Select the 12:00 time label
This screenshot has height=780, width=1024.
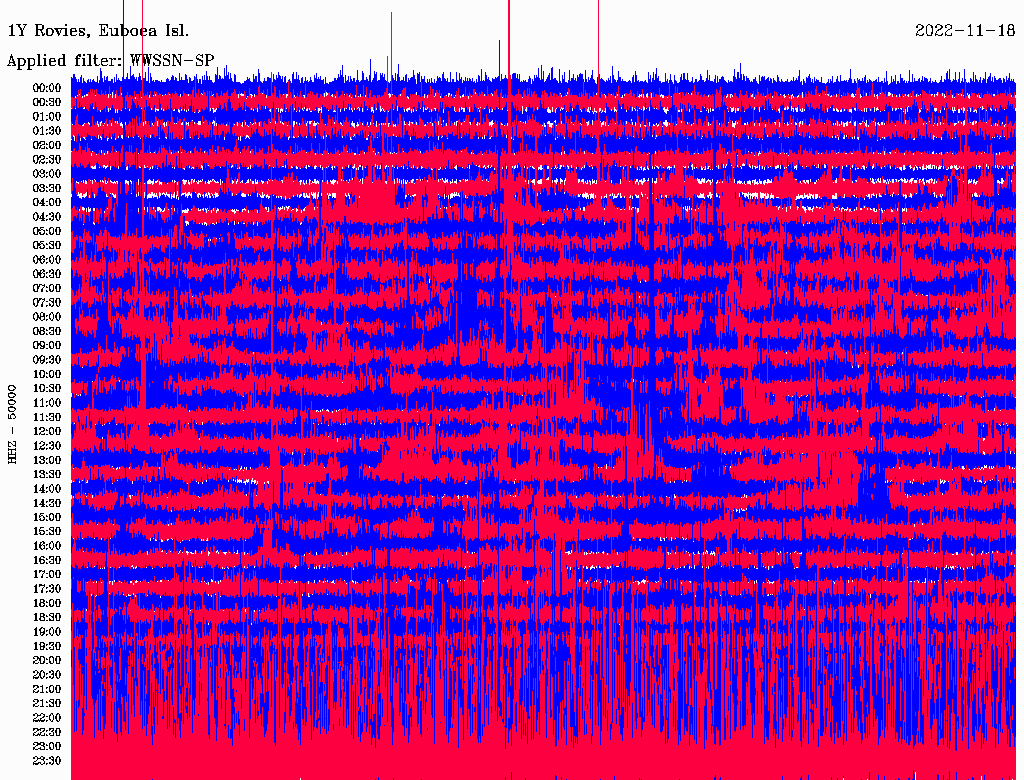point(47,432)
